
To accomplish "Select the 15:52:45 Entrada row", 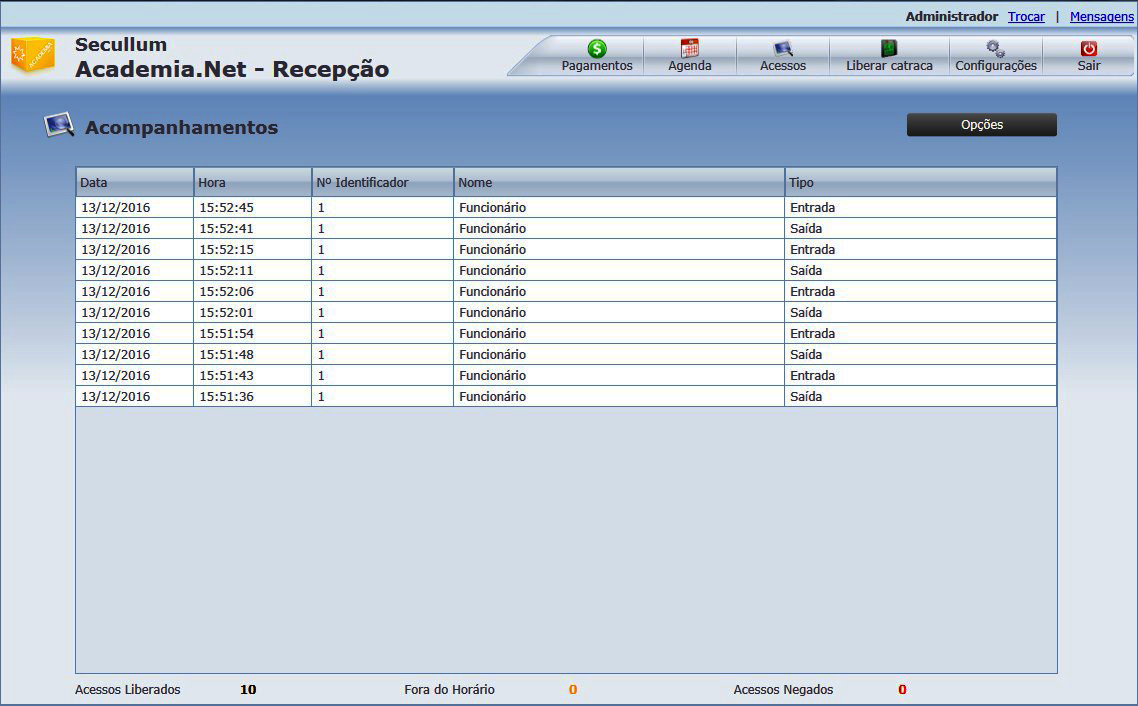I will click(565, 208).
